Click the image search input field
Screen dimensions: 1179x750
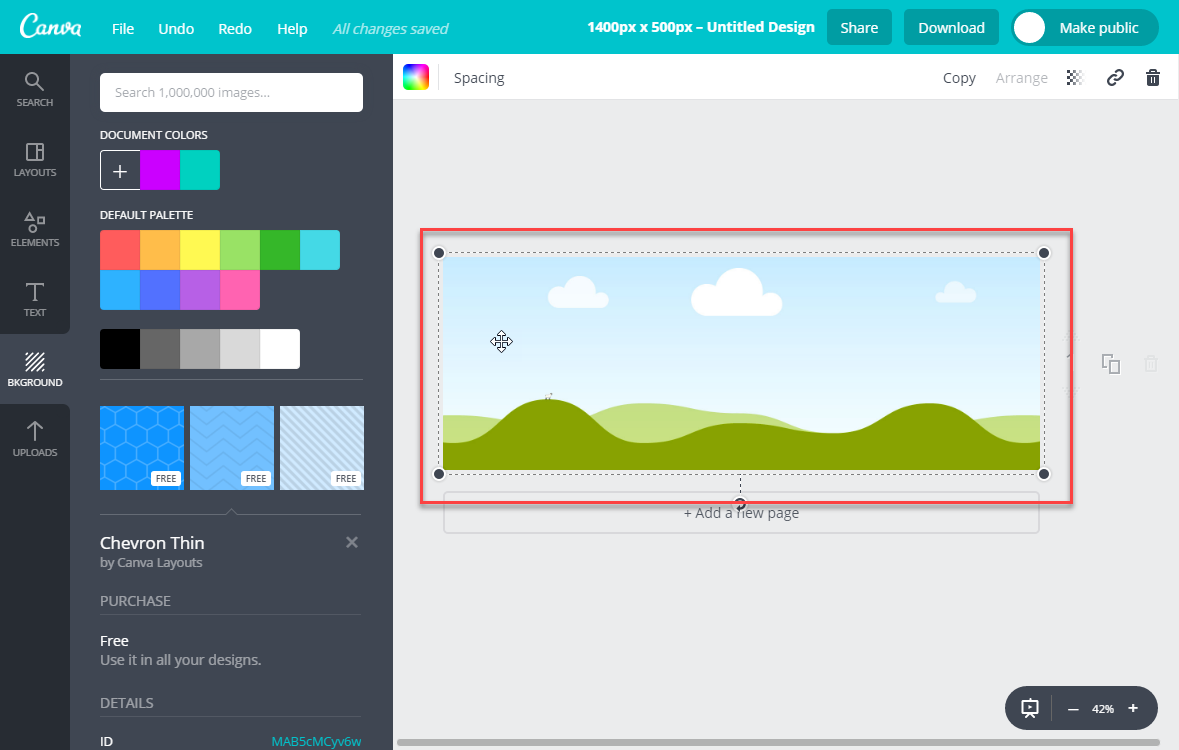point(231,93)
